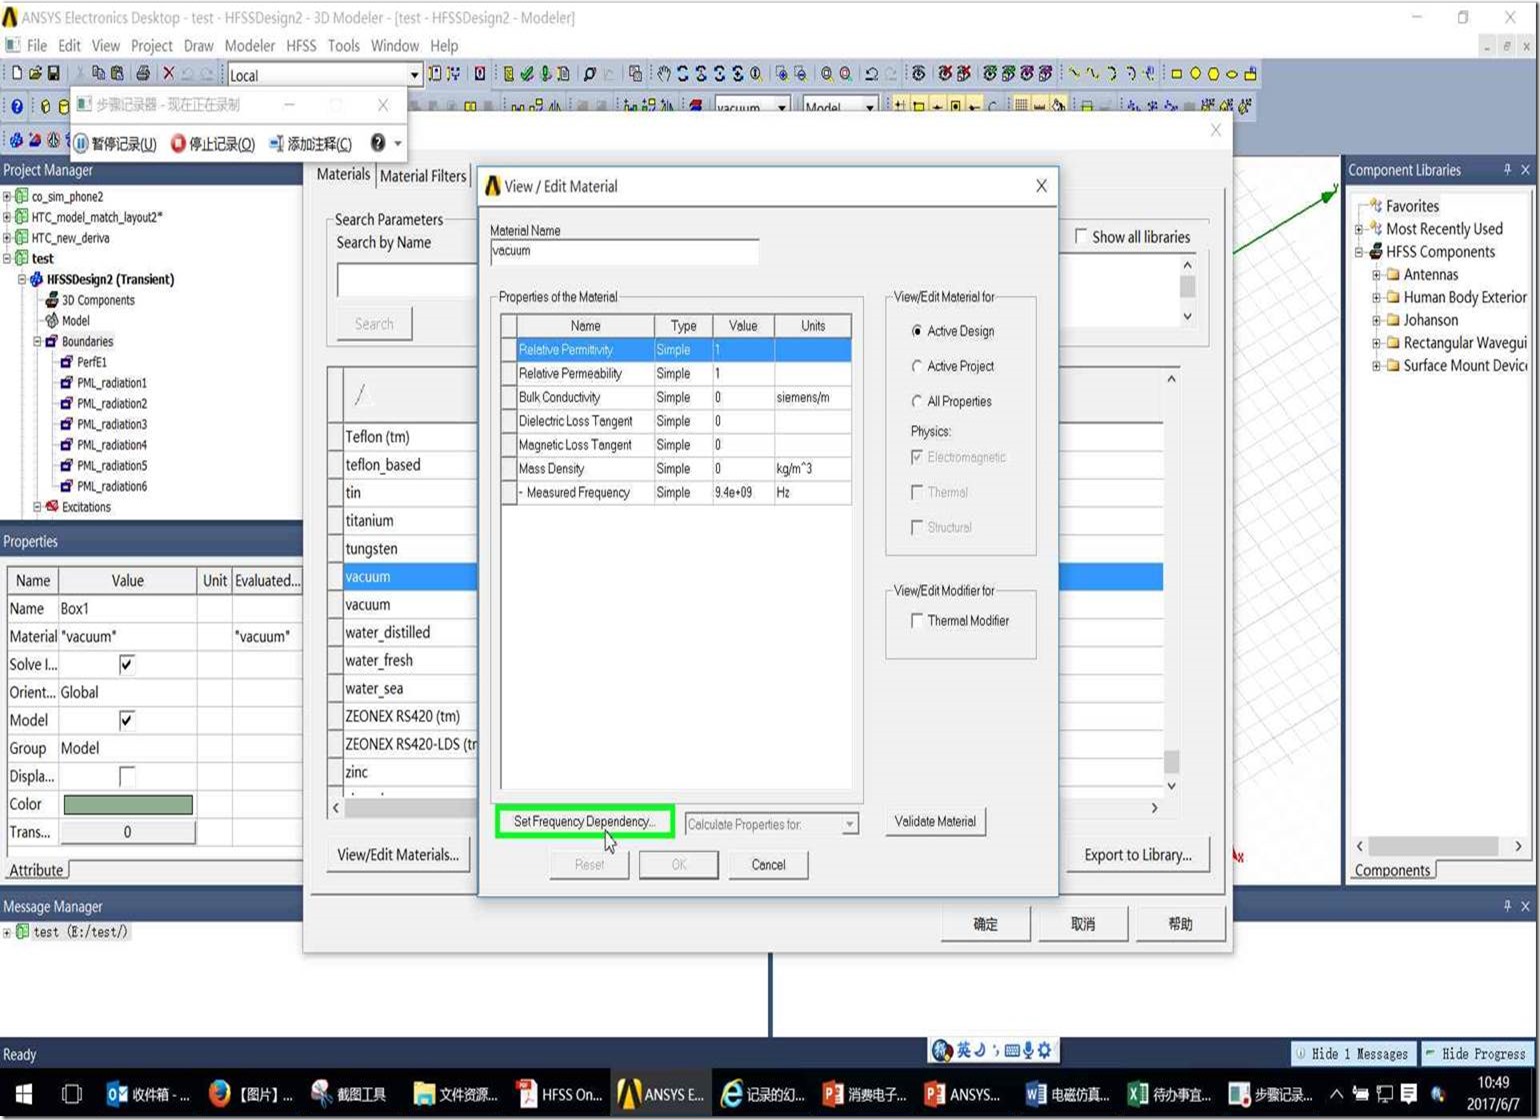Select the Pan hand tool

tap(663, 74)
